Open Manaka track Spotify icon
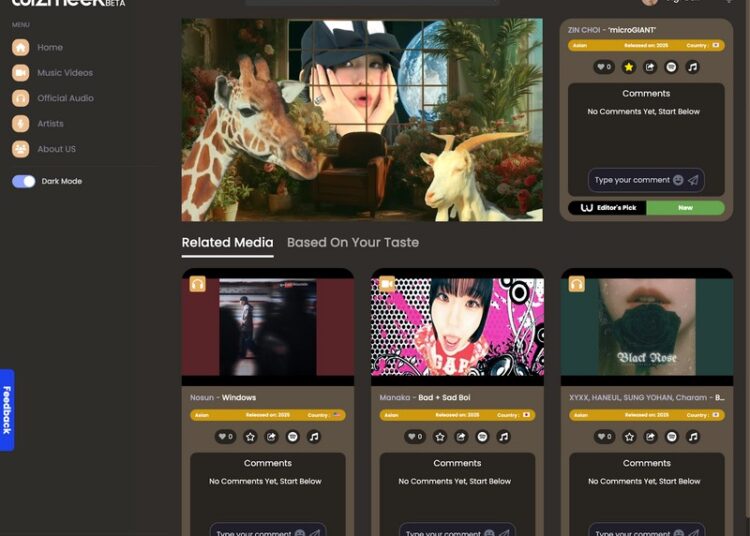The height and width of the screenshot is (536, 750). point(482,437)
